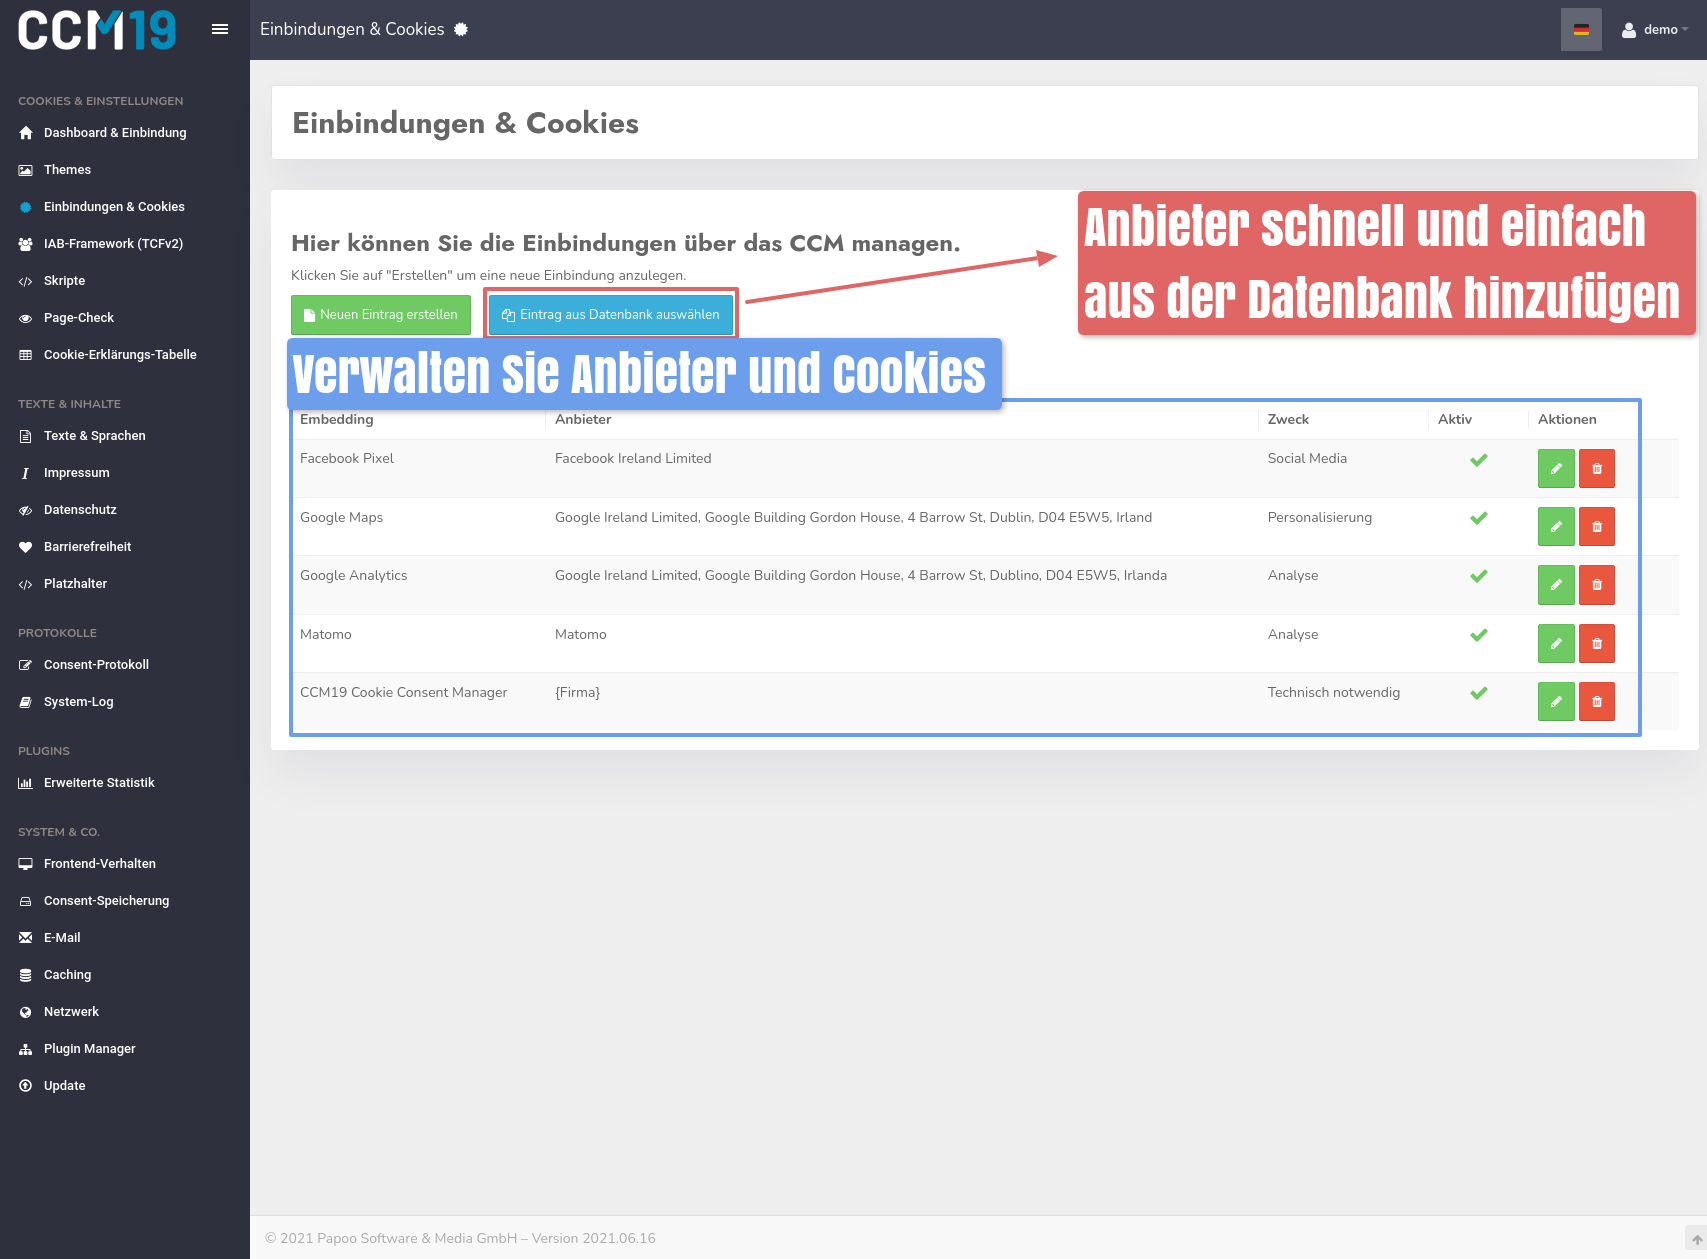Open Caching settings
Image resolution: width=1707 pixels, height=1259 pixels.
67,975
